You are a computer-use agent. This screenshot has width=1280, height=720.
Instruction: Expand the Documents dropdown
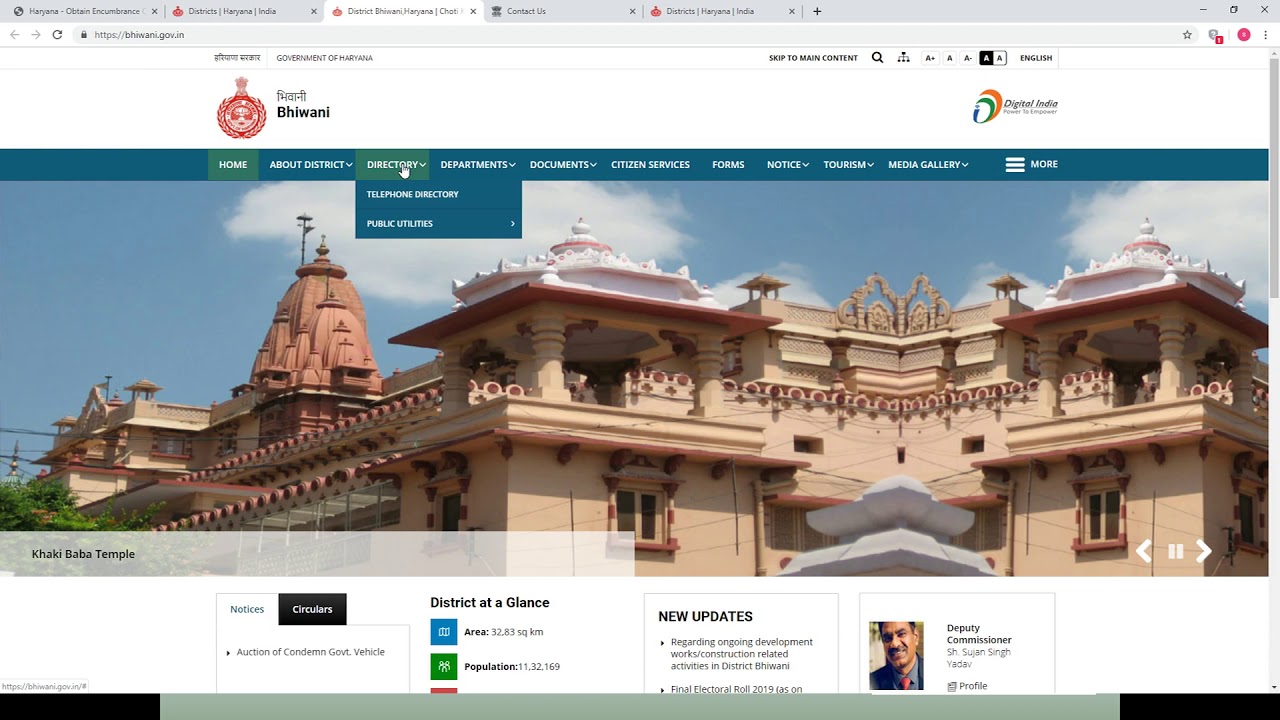click(x=563, y=164)
